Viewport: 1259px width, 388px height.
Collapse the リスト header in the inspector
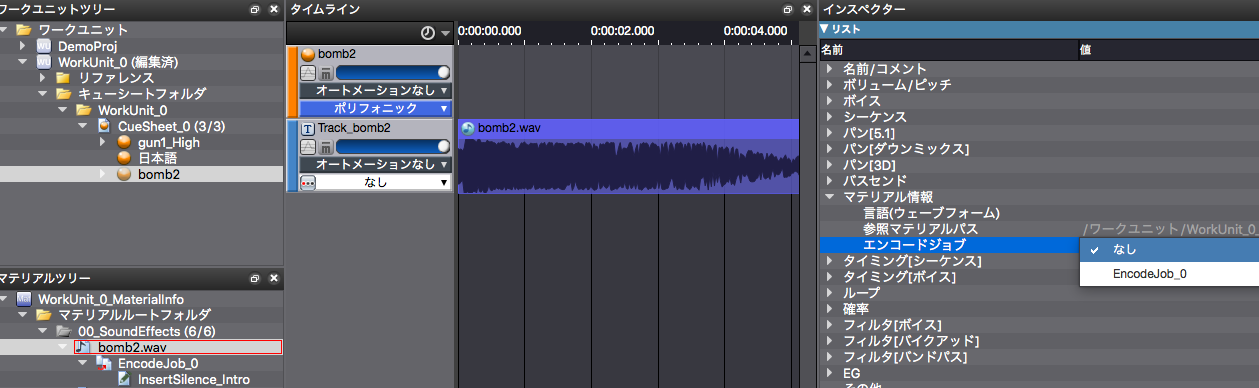pos(824,29)
